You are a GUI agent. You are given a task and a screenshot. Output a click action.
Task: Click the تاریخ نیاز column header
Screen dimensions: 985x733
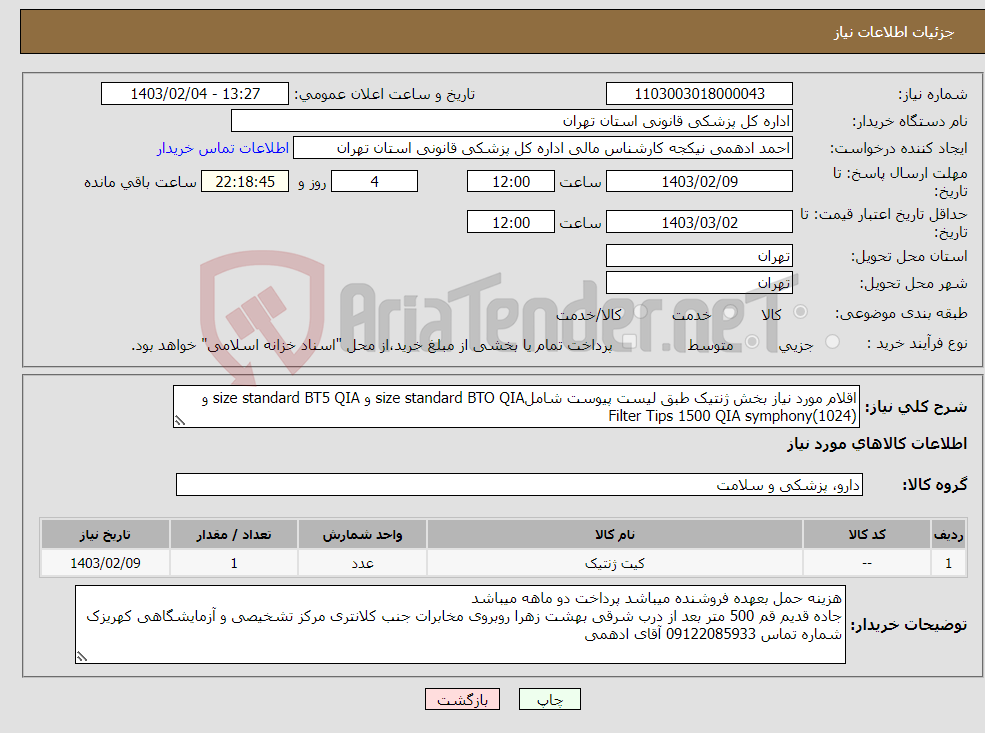pos(105,535)
